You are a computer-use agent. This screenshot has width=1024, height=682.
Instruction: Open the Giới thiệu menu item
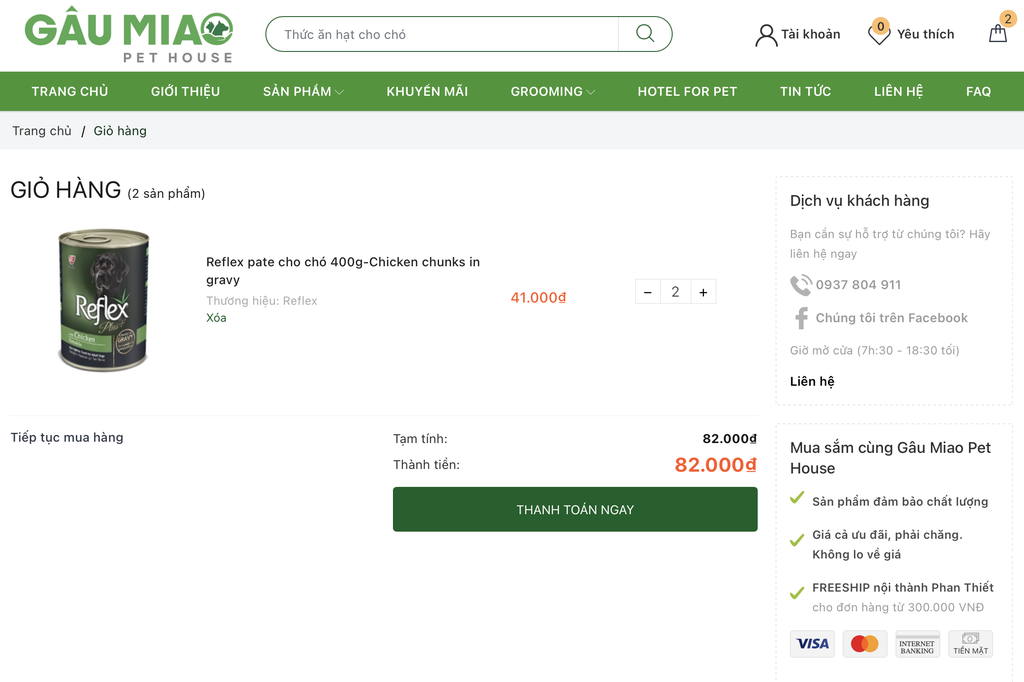coord(185,91)
